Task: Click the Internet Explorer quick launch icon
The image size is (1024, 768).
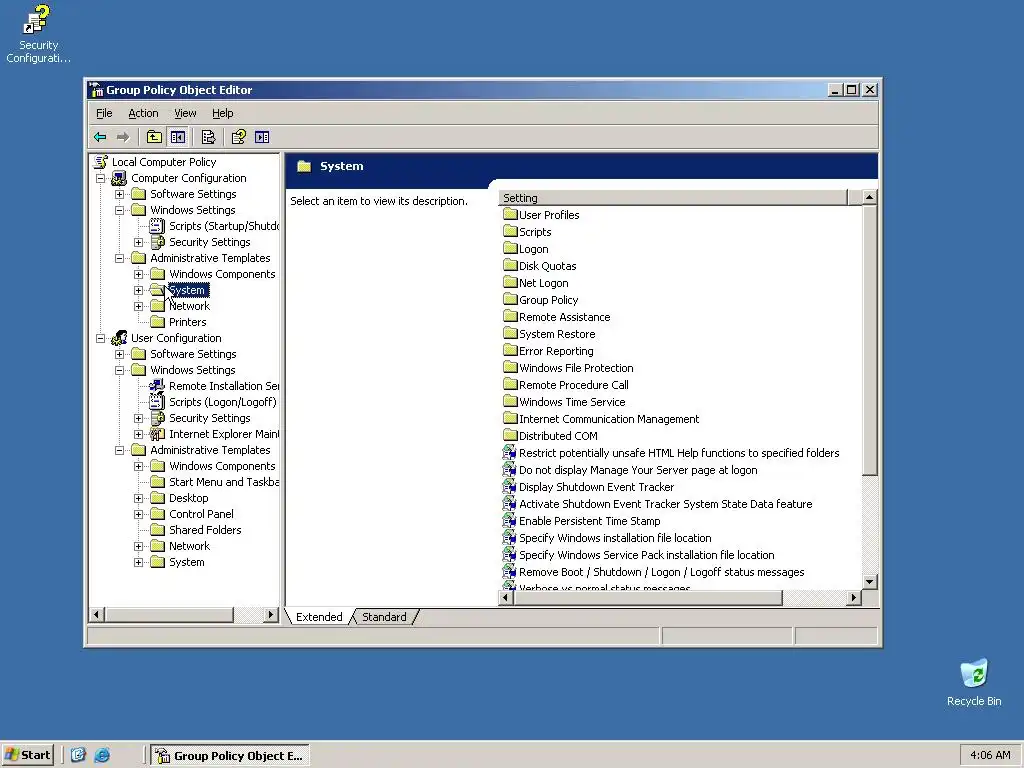Action: (x=102, y=756)
